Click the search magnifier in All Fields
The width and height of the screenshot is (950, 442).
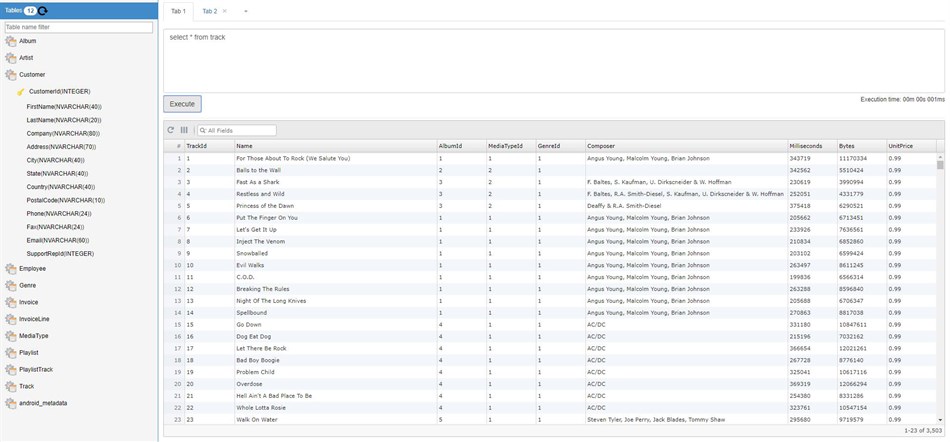click(202, 130)
